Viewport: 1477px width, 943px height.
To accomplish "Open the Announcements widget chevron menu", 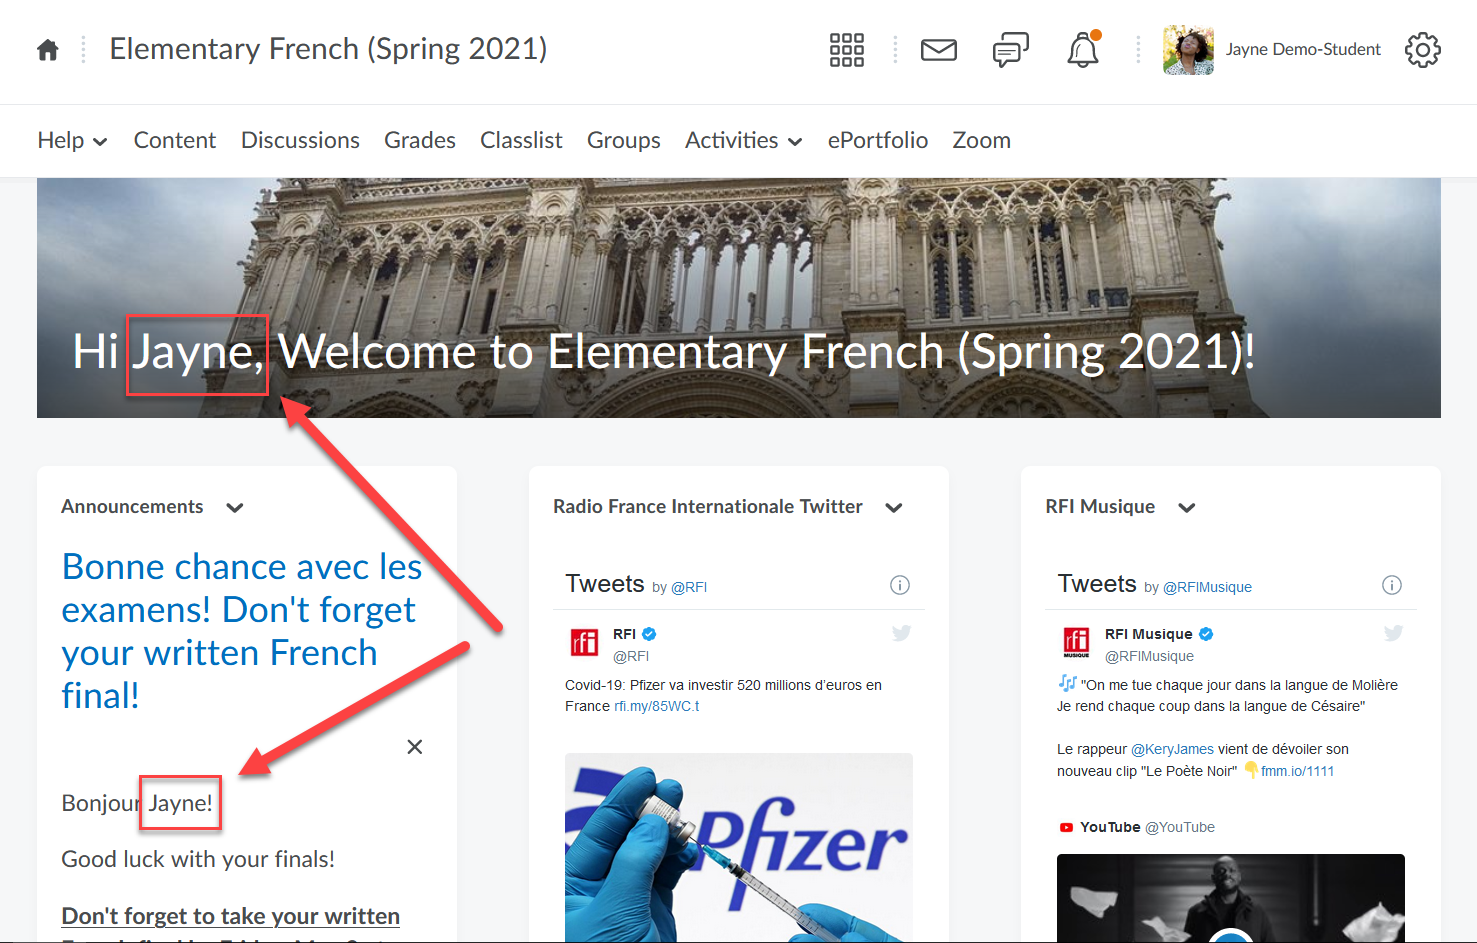I will 235,508.
